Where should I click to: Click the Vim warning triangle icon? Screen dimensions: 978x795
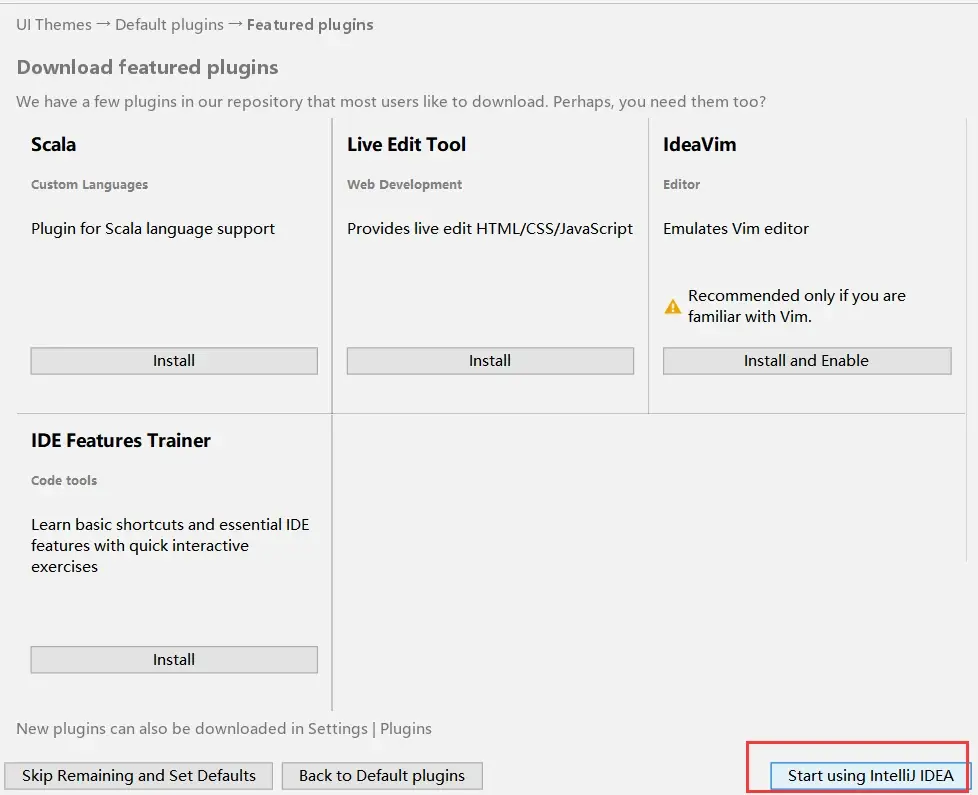tap(672, 307)
